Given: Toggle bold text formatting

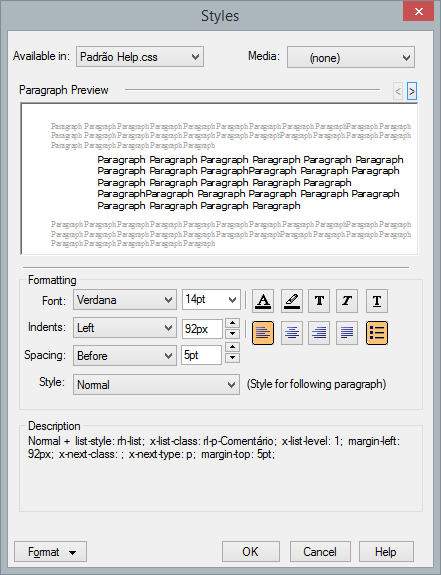Looking at the screenshot, I should (x=319, y=301).
